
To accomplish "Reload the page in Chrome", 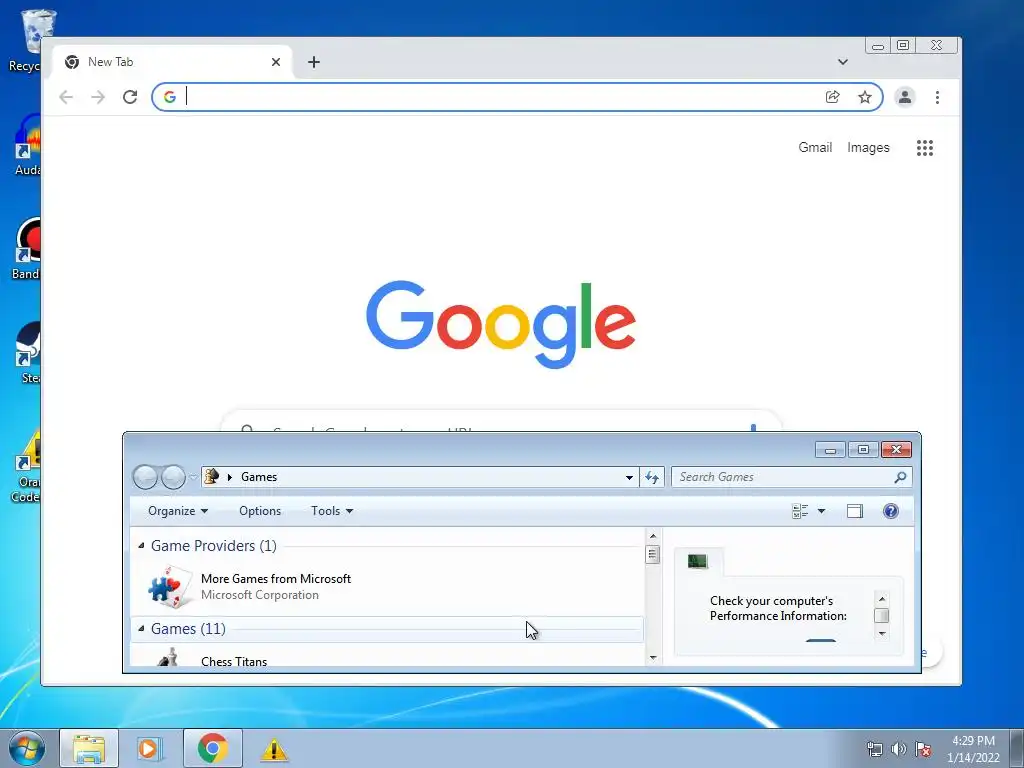I will 130,97.
